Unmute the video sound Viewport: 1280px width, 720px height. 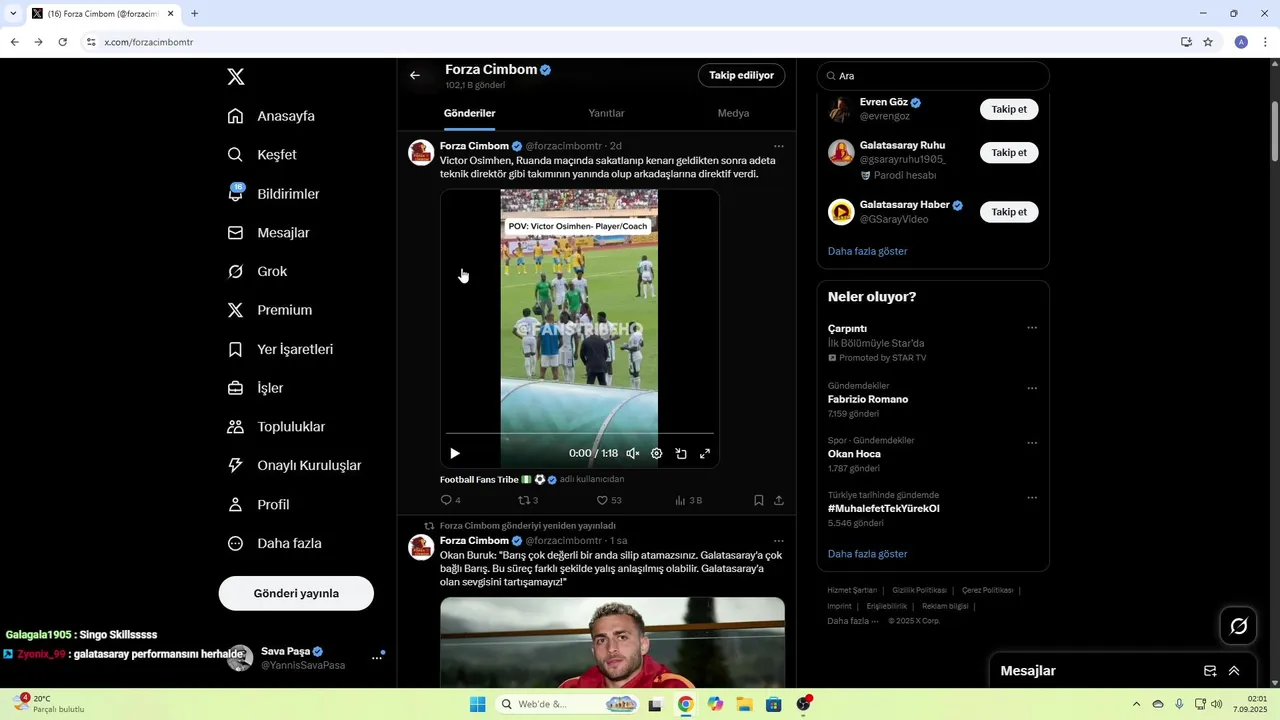click(633, 453)
